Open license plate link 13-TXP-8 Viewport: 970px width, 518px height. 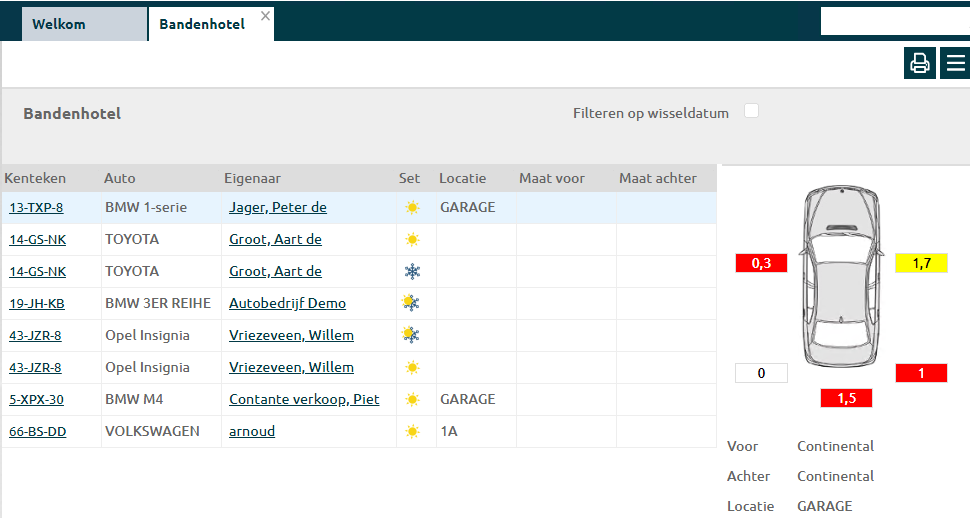click(x=36, y=208)
